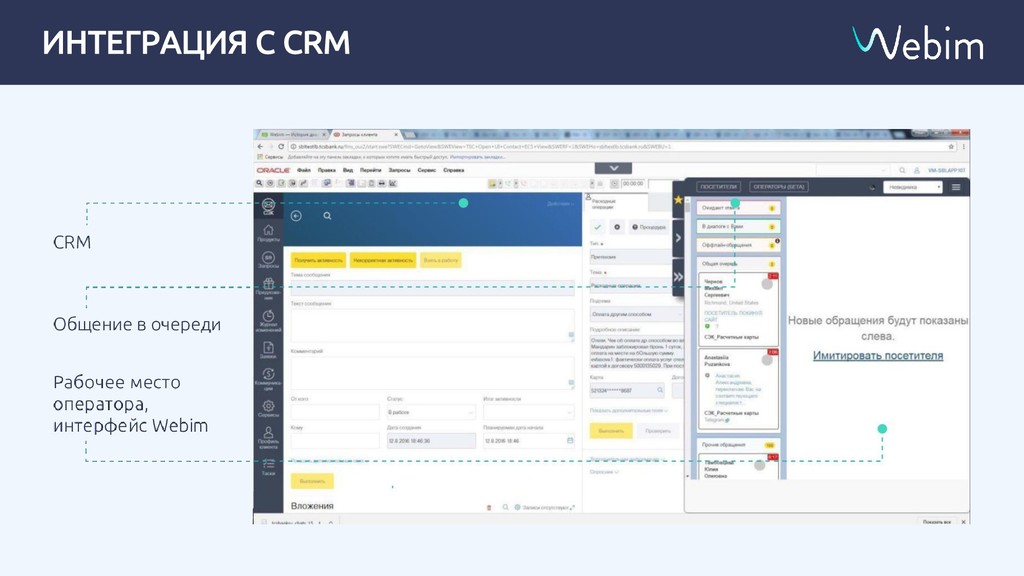
Task: Click the Oracle top-right search icon
Action: [902, 170]
